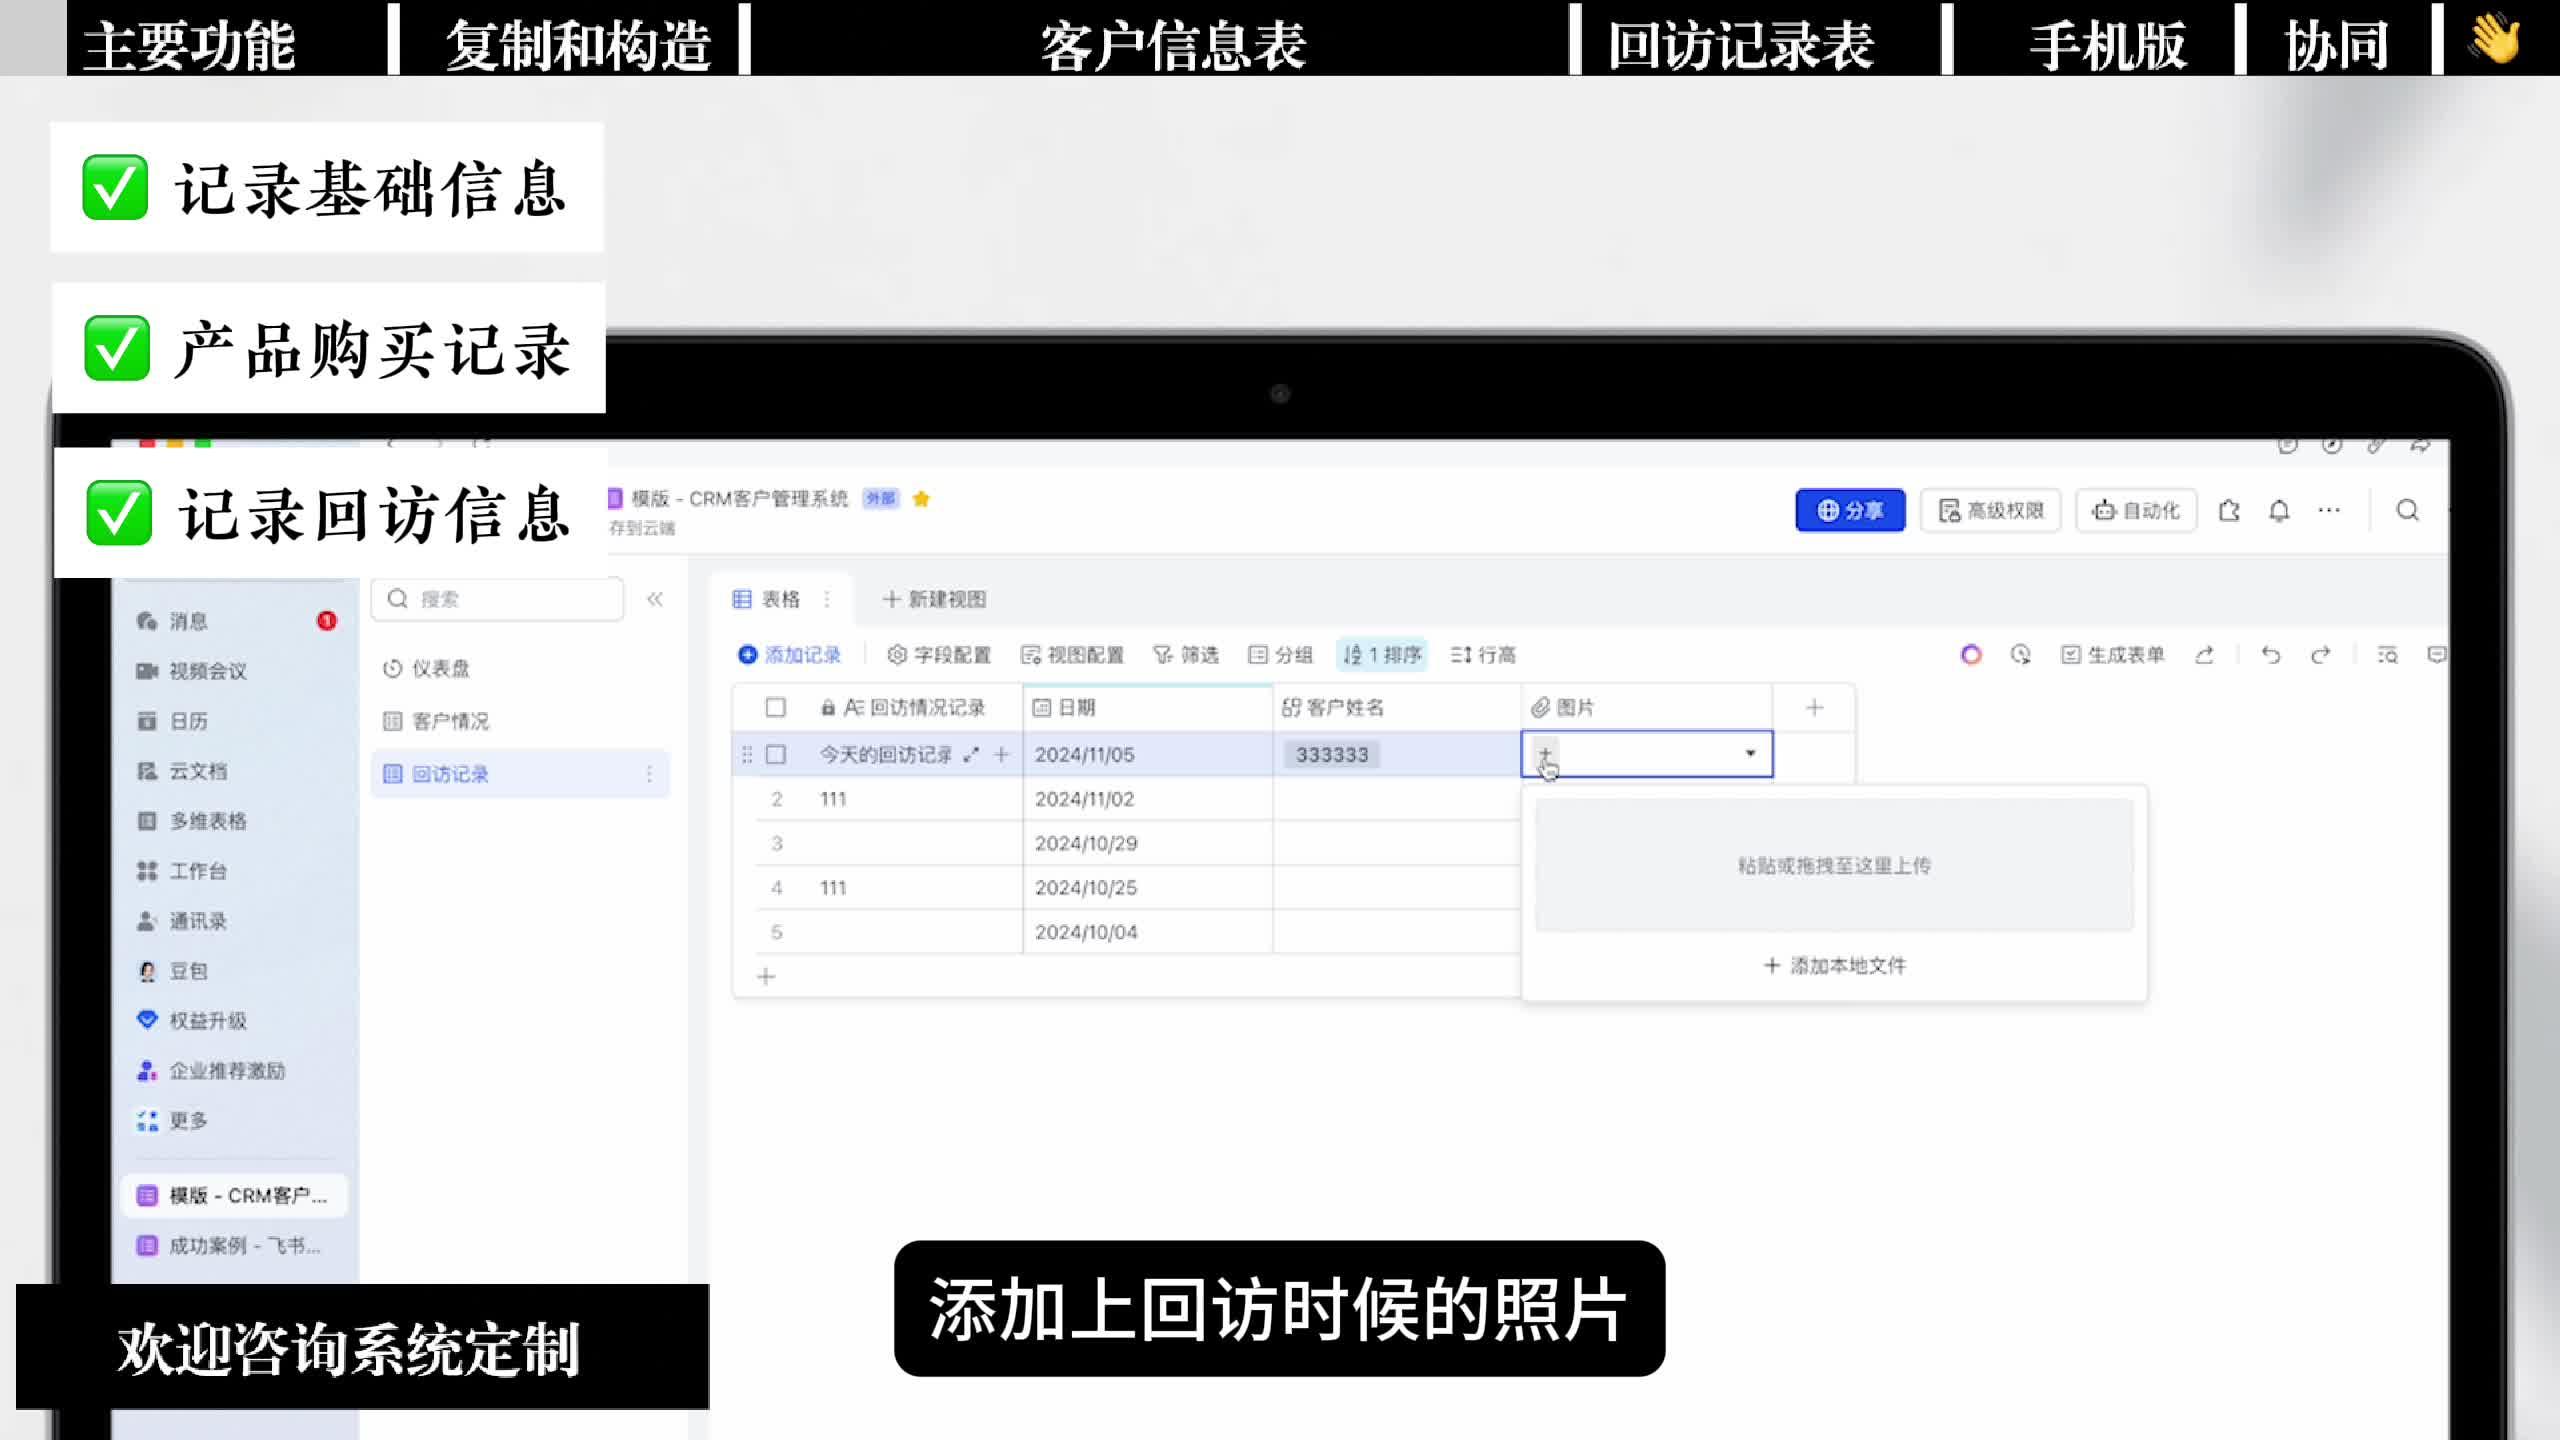
Task: Open more options for 回访记录 table
Action: tap(649, 774)
